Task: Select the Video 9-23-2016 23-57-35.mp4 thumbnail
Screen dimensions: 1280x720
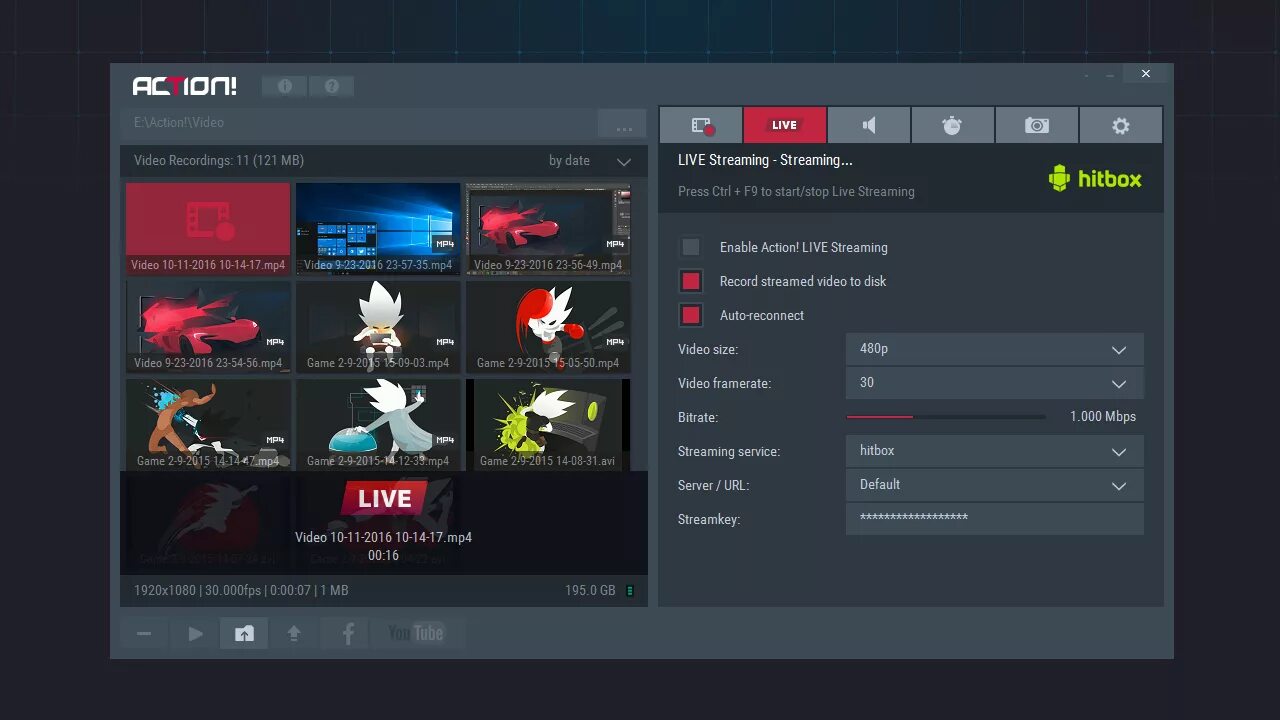Action: tap(378, 228)
